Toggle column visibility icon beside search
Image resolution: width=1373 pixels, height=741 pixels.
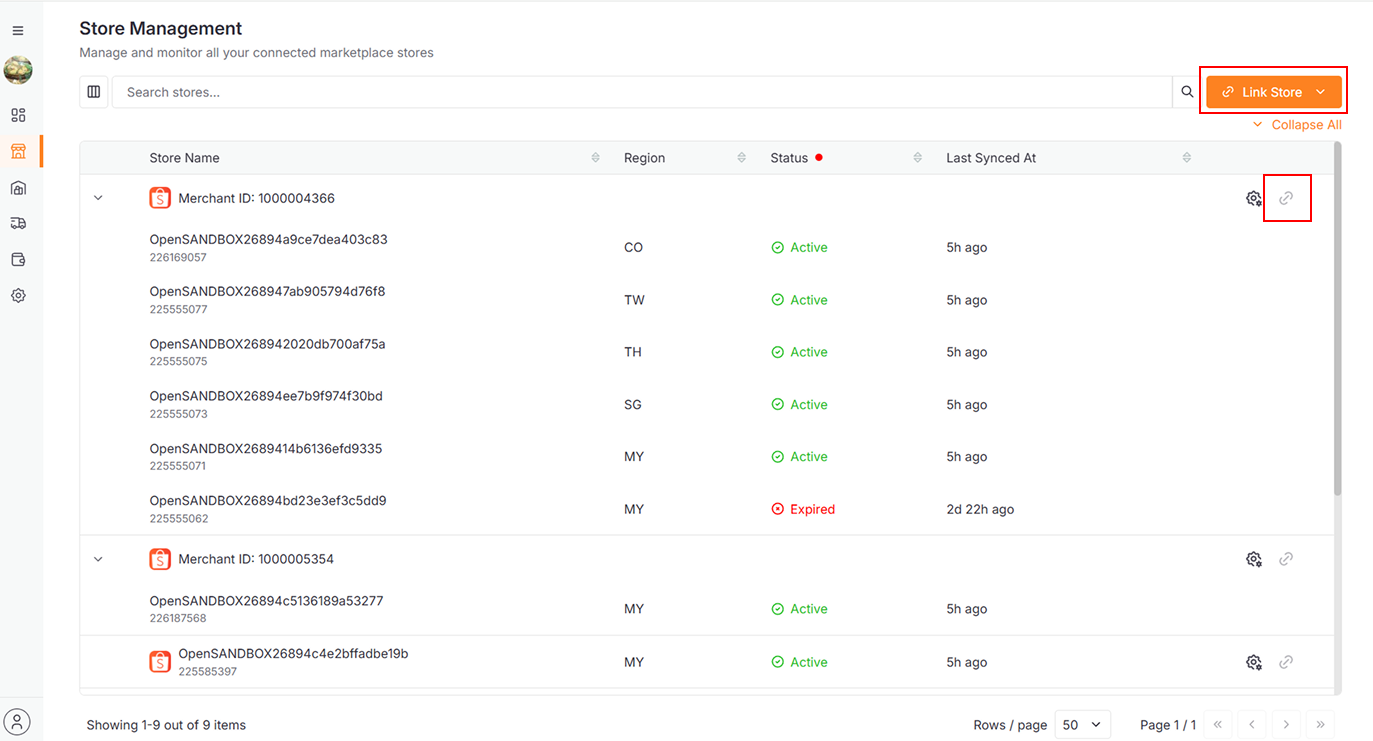click(94, 92)
